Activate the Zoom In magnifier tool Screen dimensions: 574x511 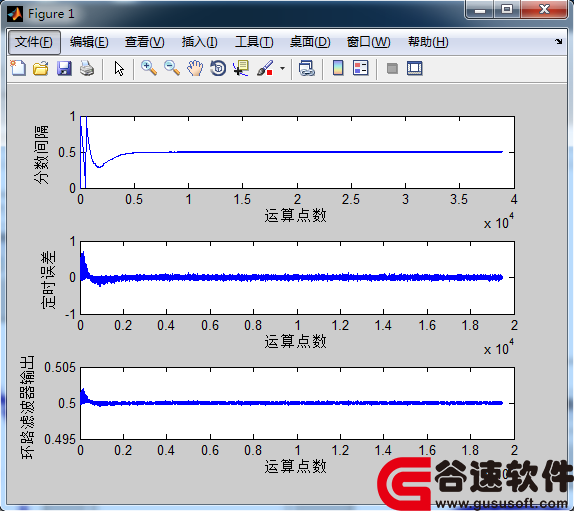149,68
